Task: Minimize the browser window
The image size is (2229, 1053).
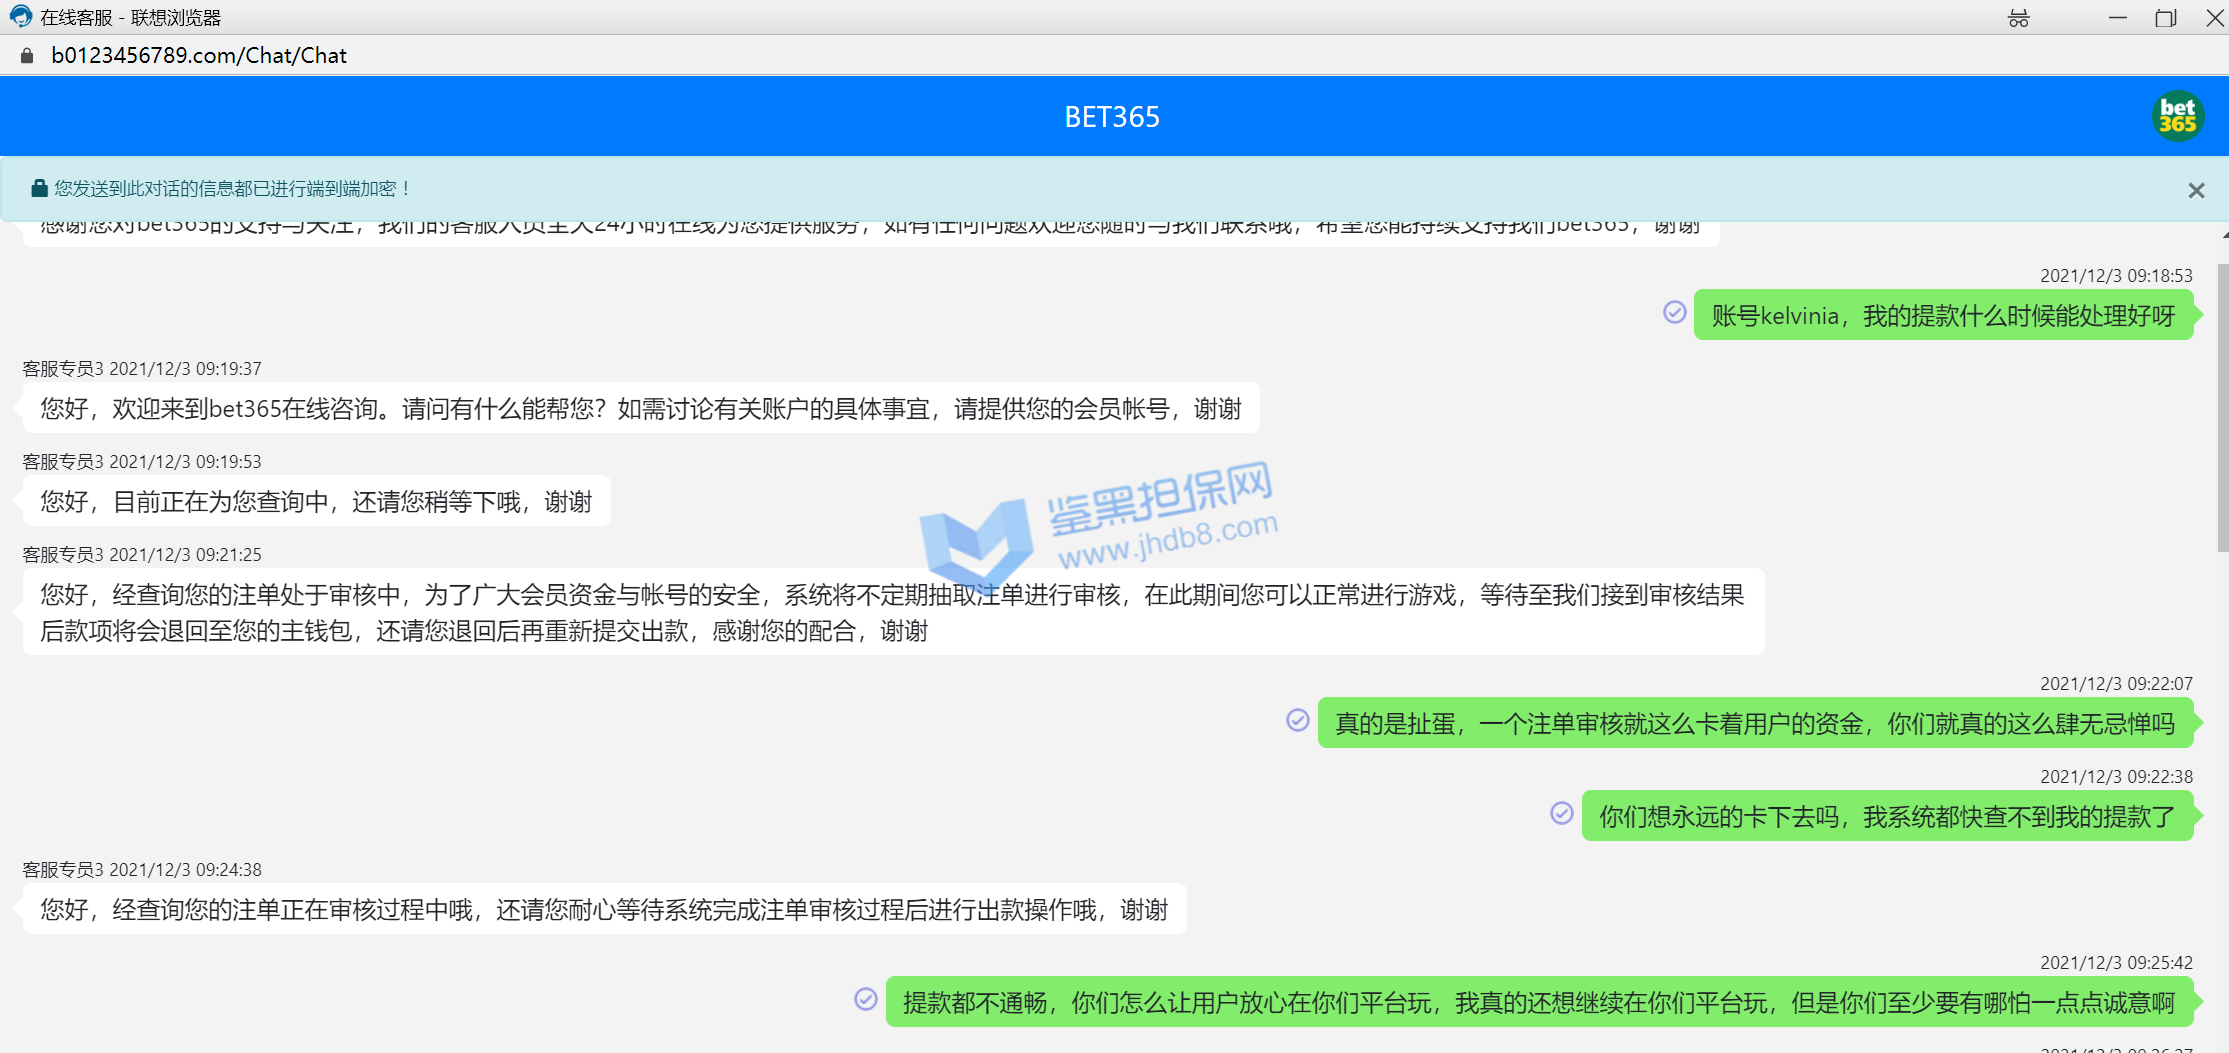Action: tap(2117, 18)
